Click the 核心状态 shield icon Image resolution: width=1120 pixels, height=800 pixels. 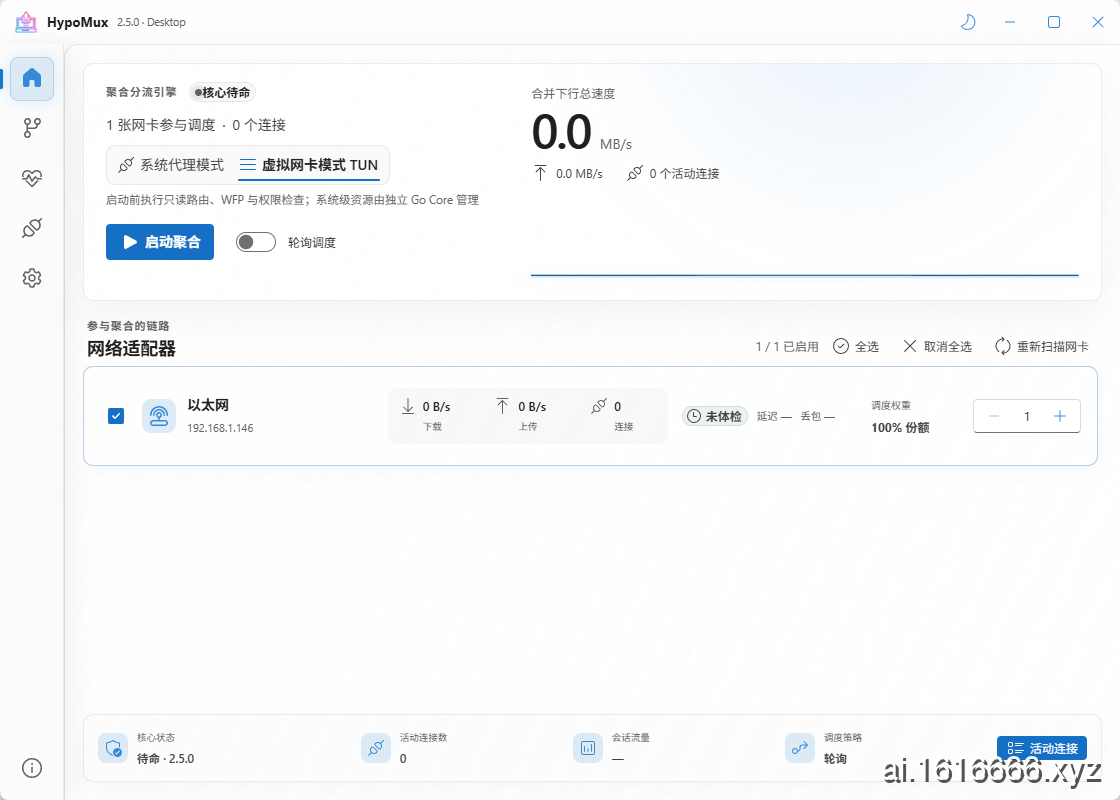113,748
